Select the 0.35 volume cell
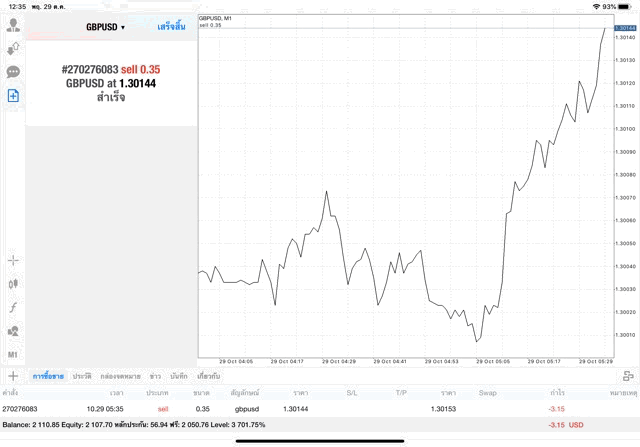Screen dimensions: 640x447 (202, 409)
